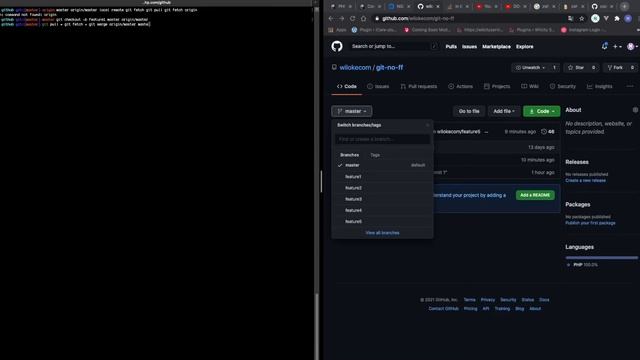Switch to the Actions tab

(x=460, y=87)
